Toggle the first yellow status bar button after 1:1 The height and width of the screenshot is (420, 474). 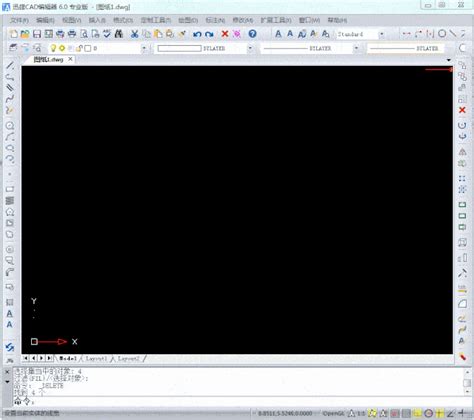(x=372, y=414)
